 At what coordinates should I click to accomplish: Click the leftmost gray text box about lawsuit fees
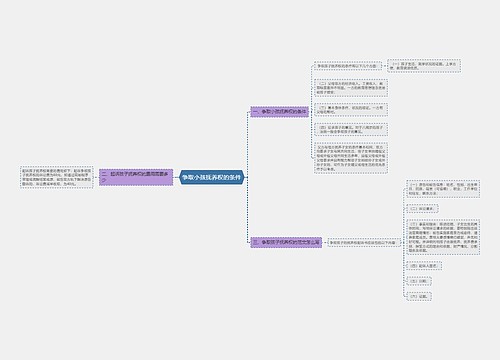(x=57, y=177)
